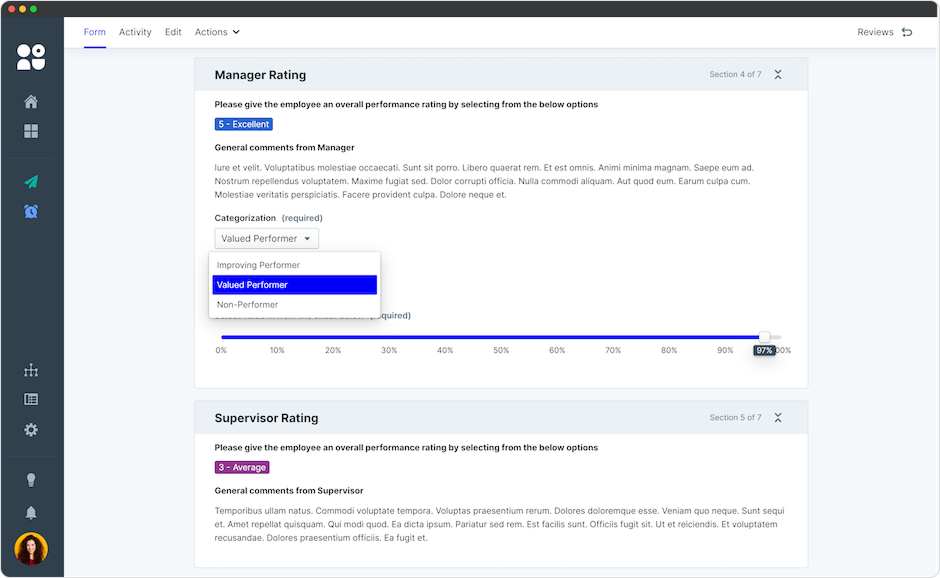Expand the Actions dropdown menu
Image resolution: width=940 pixels, height=578 pixels.
click(x=217, y=32)
